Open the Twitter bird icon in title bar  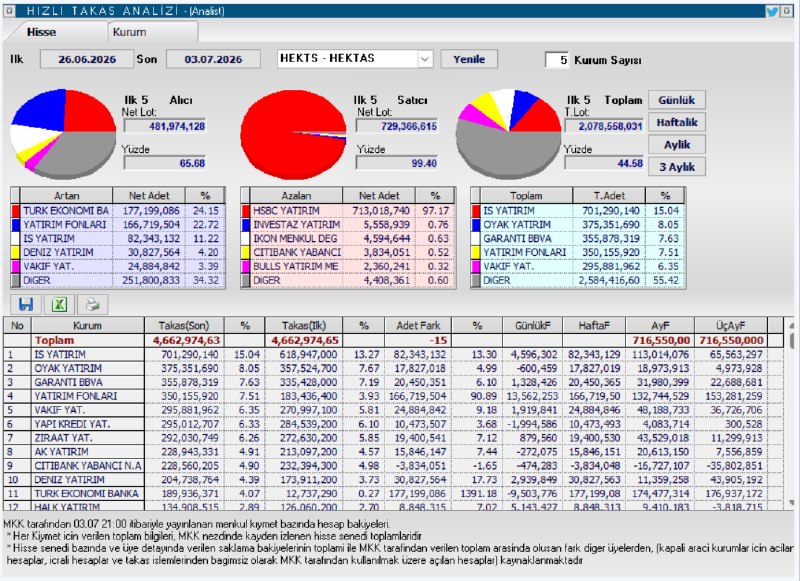[772, 11]
